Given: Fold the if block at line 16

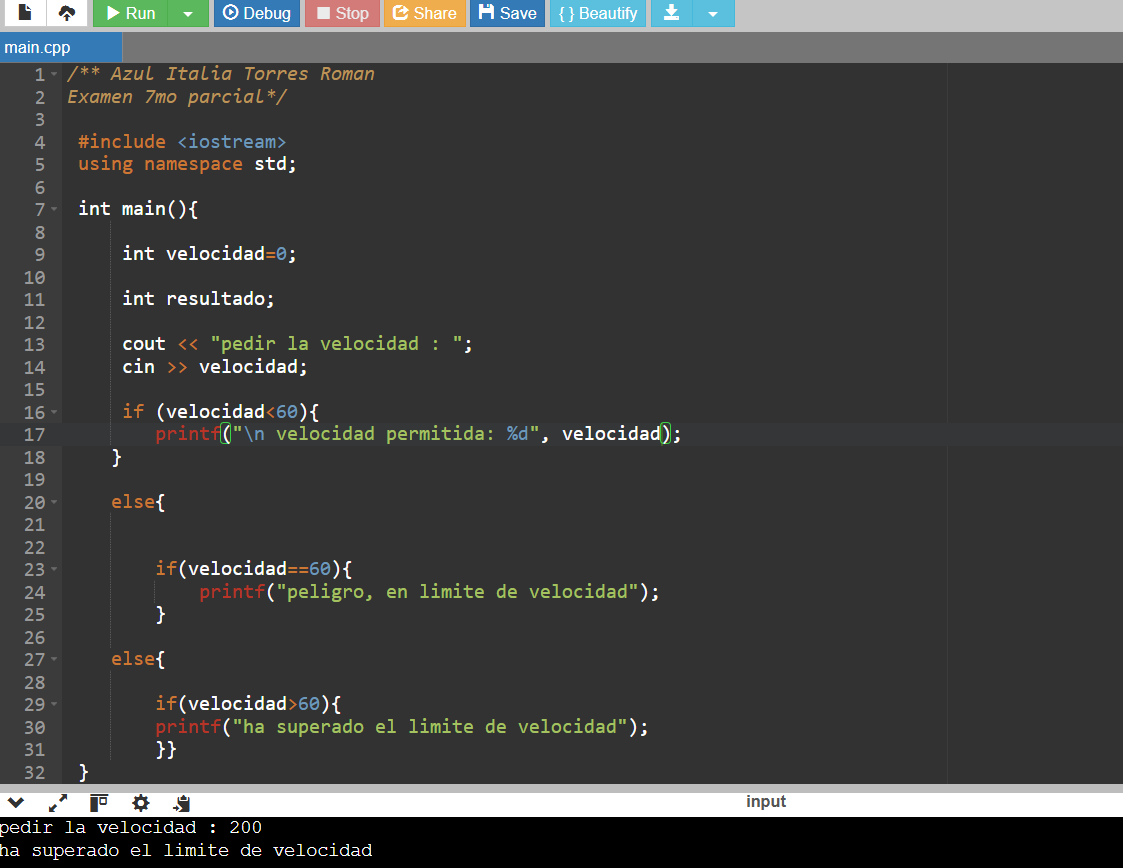Looking at the screenshot, I should pyautogui.click(x=54, y=412).
